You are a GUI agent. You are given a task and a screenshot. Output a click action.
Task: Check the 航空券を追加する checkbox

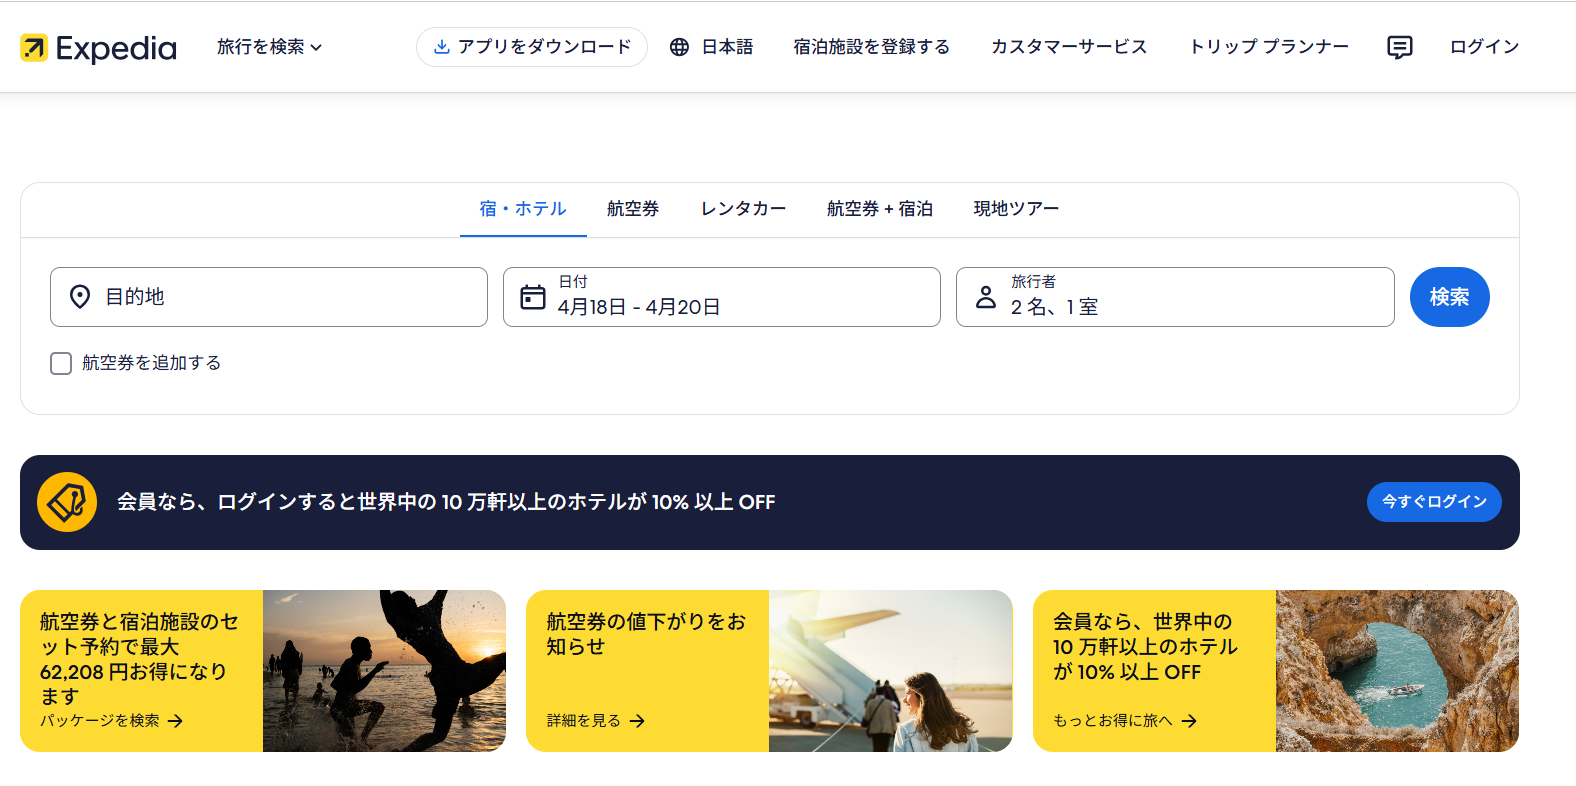point(61,363)
